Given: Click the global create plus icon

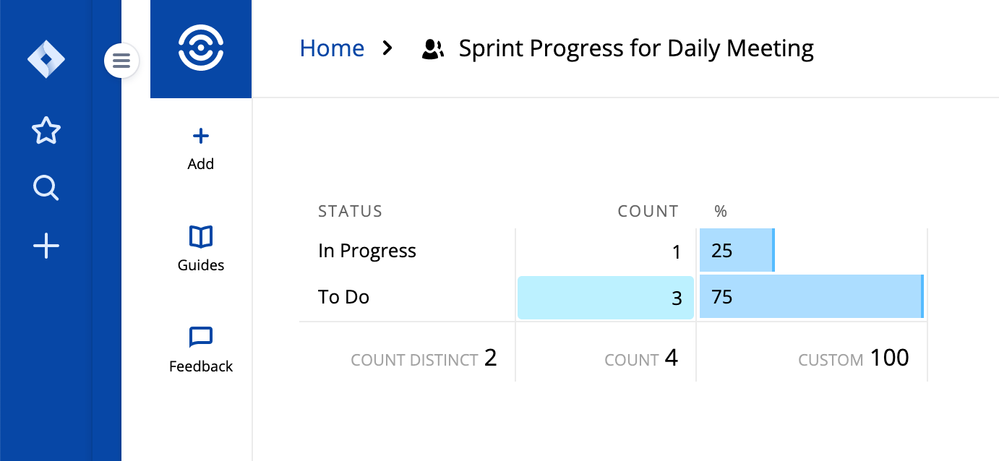Looking at the screenshot, I should (46, 246).
